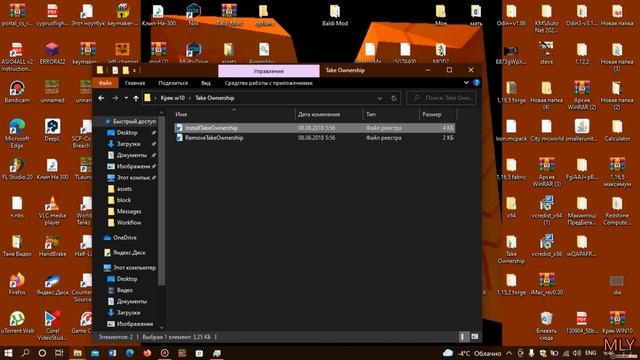Image resolution: width=640 pixels, height=360 pixels.
Task: Select FL Studio 20 desktop icon
Action: (x=17, y=169)
